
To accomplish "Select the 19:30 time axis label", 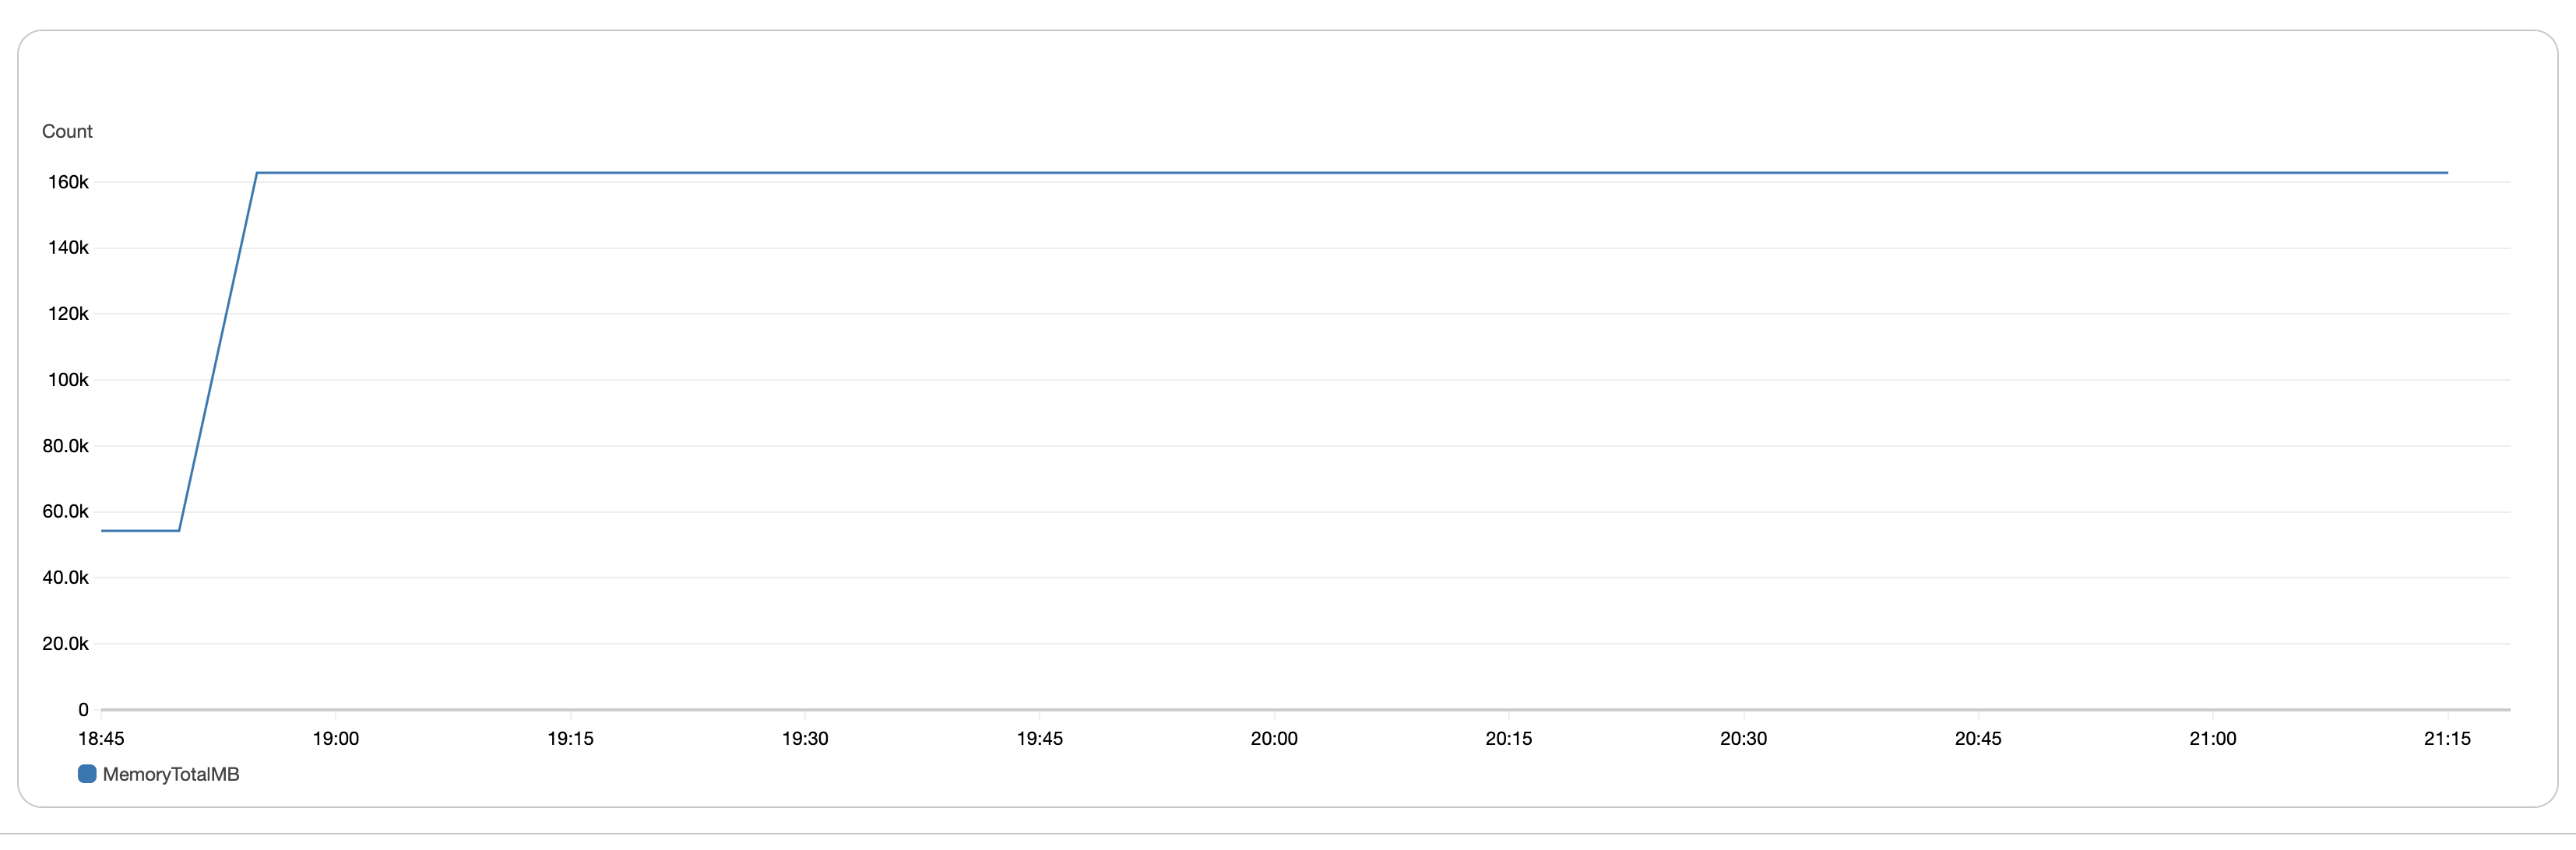I will (806, 738).
